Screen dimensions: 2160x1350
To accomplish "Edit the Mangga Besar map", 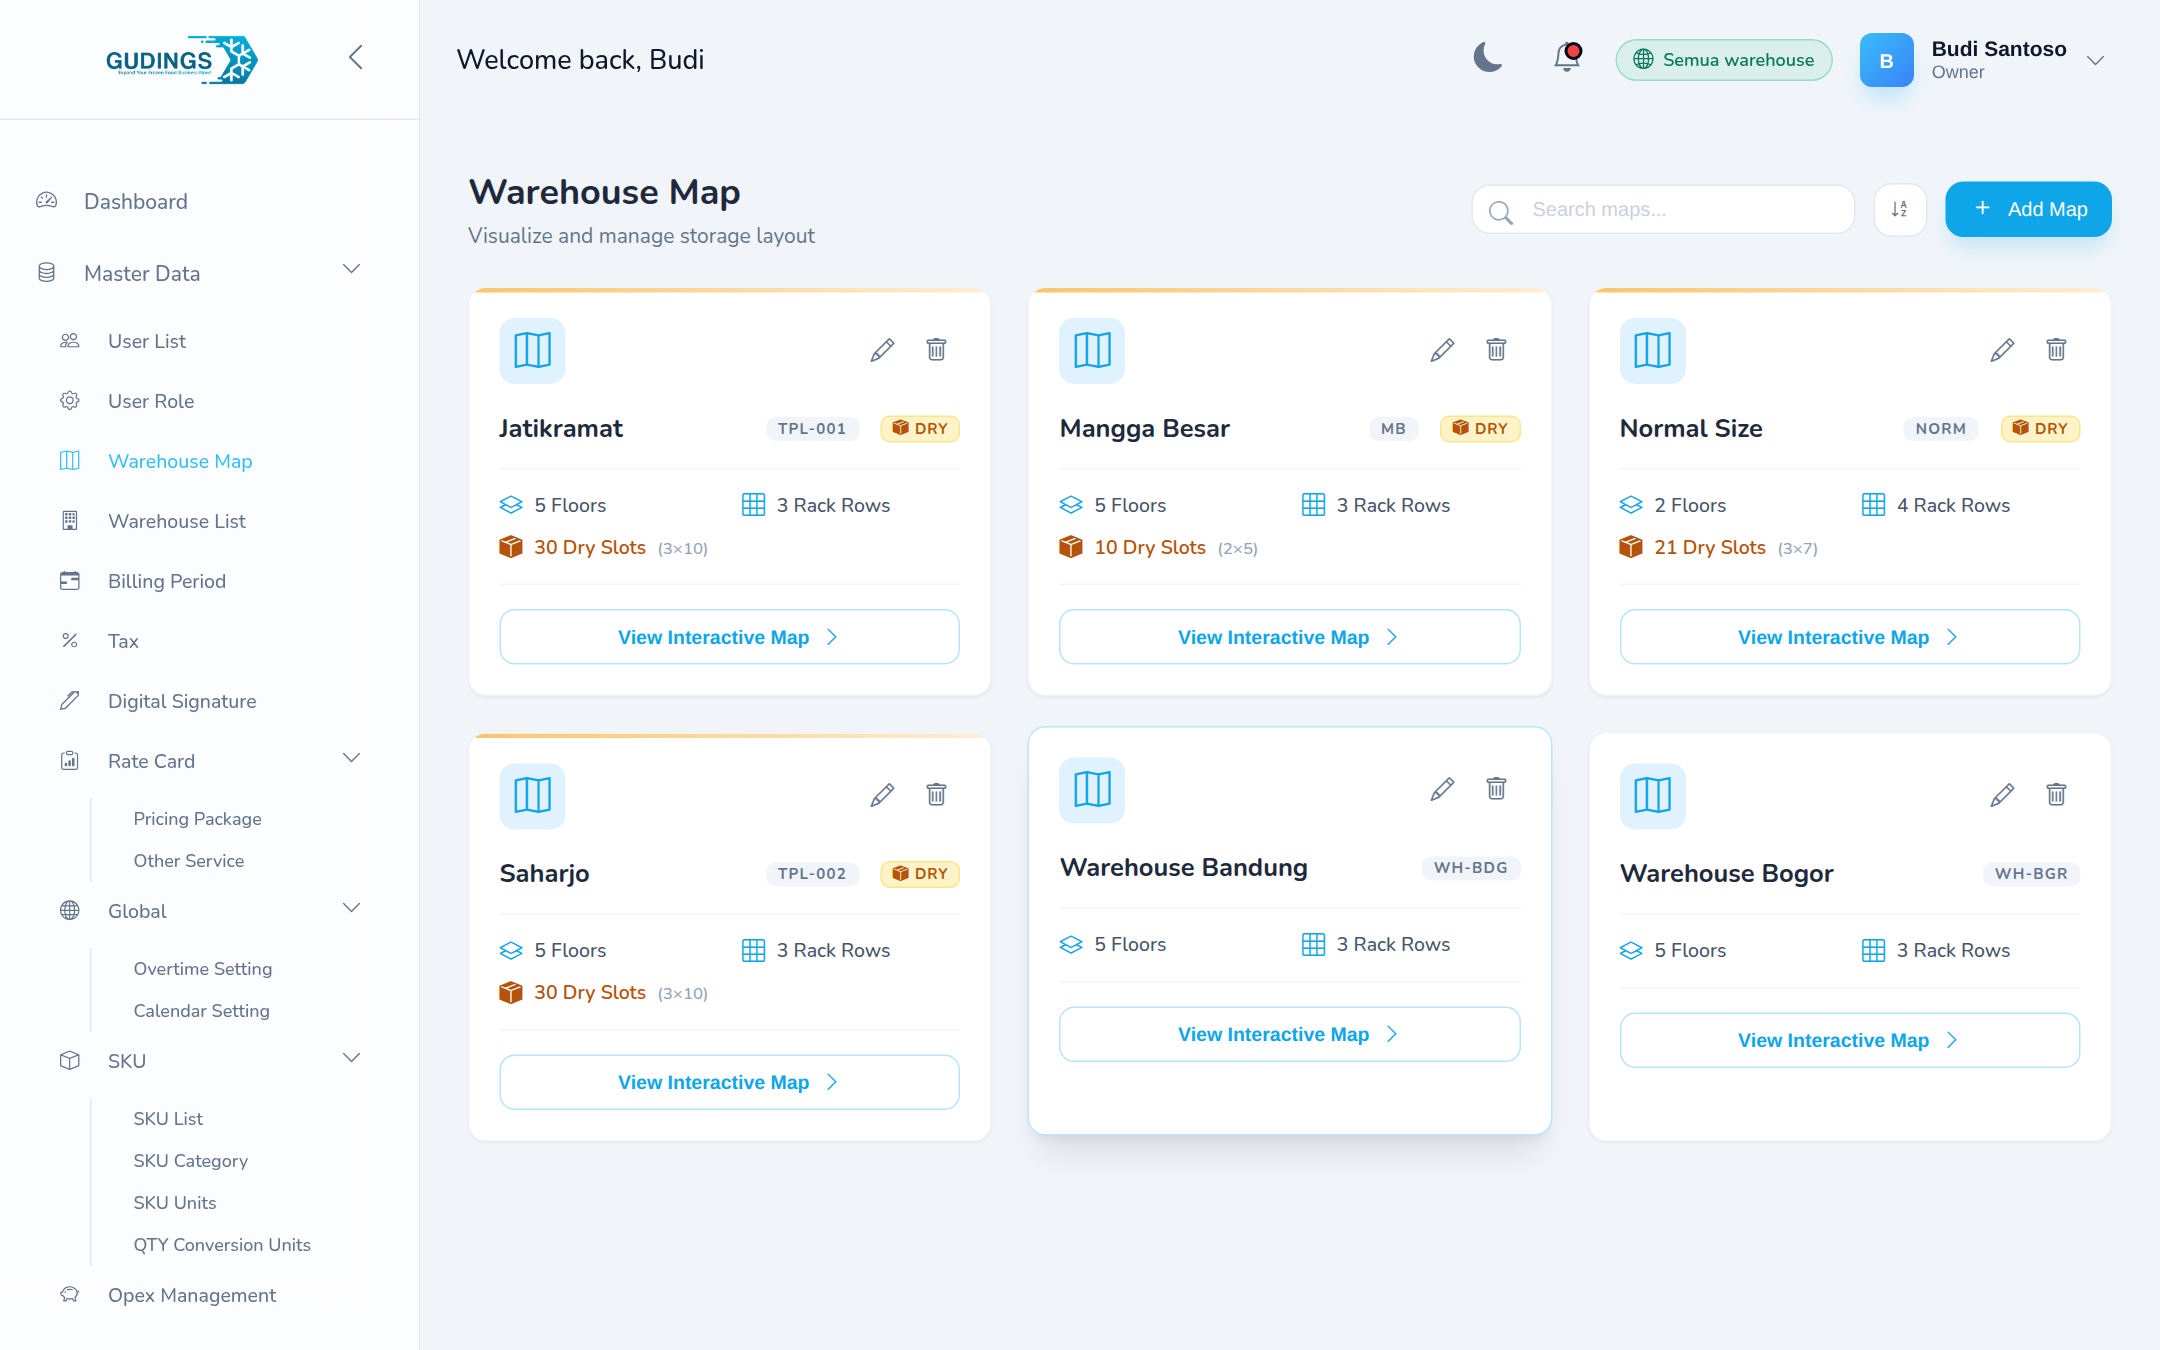I will point(1442,350).
